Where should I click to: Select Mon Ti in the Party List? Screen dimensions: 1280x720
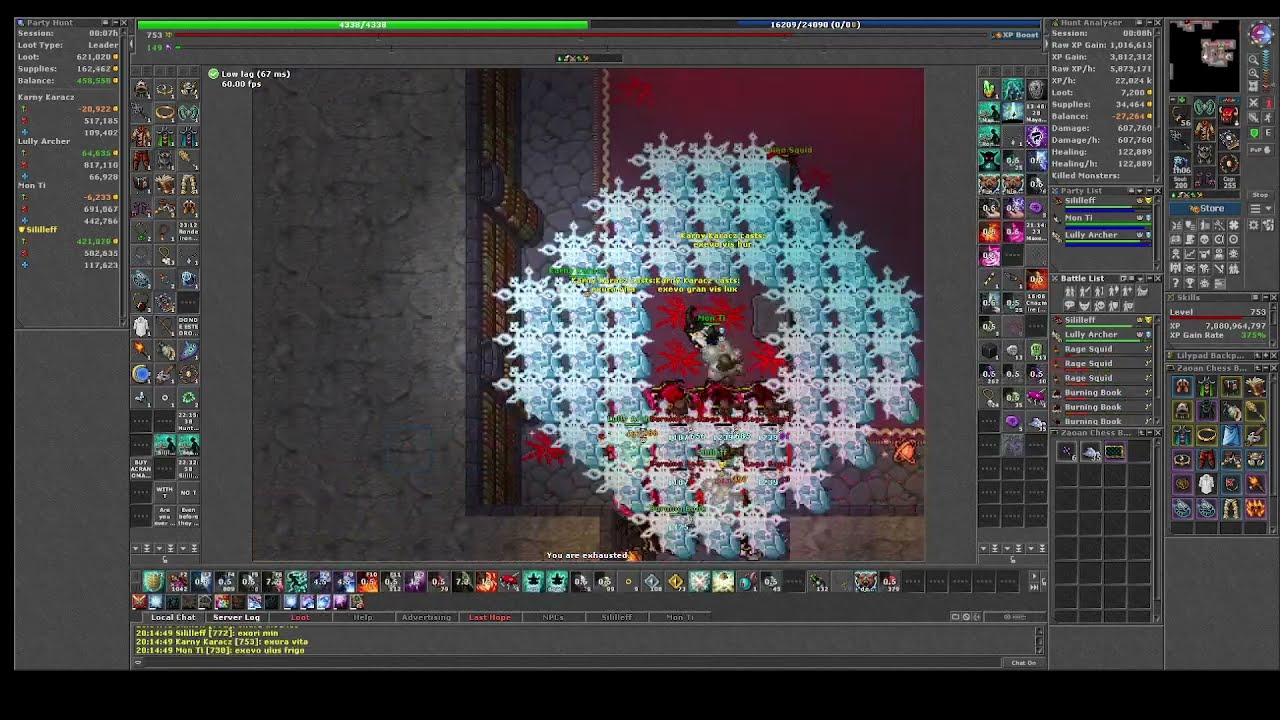(x=1100, y=222)
